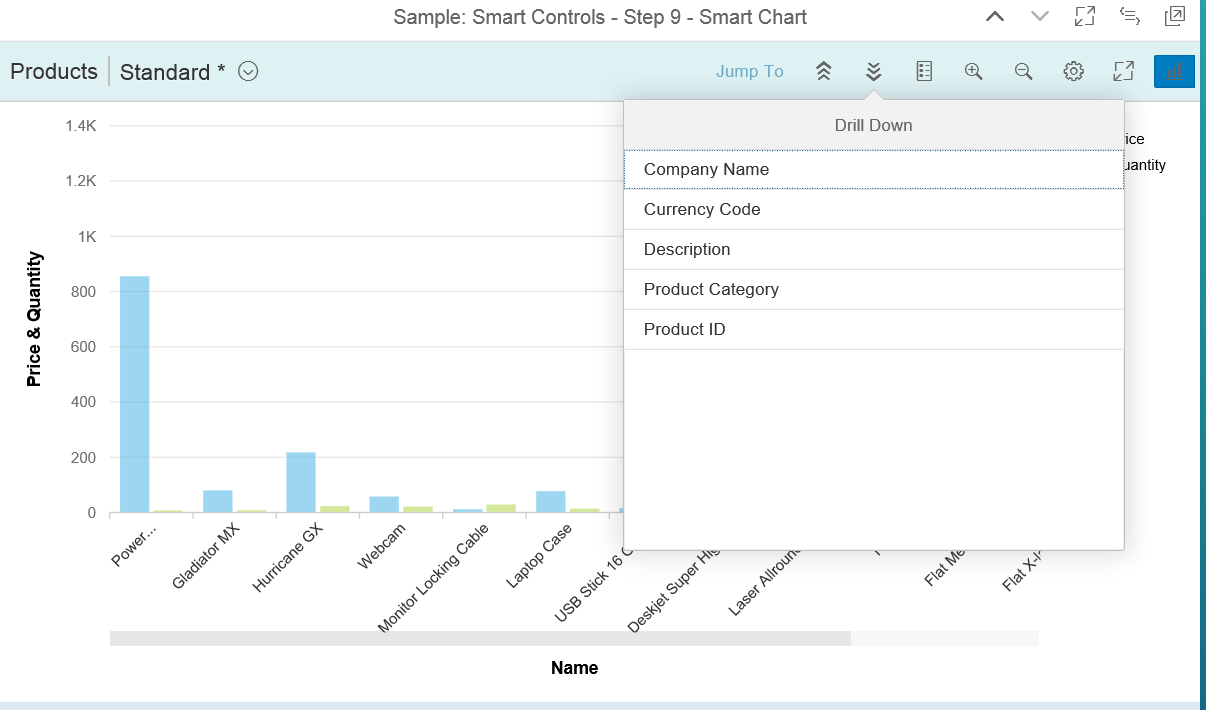The width and height of the screenshot is (1206, 710).
Task: Click the Jump To link
Action: 749,71
